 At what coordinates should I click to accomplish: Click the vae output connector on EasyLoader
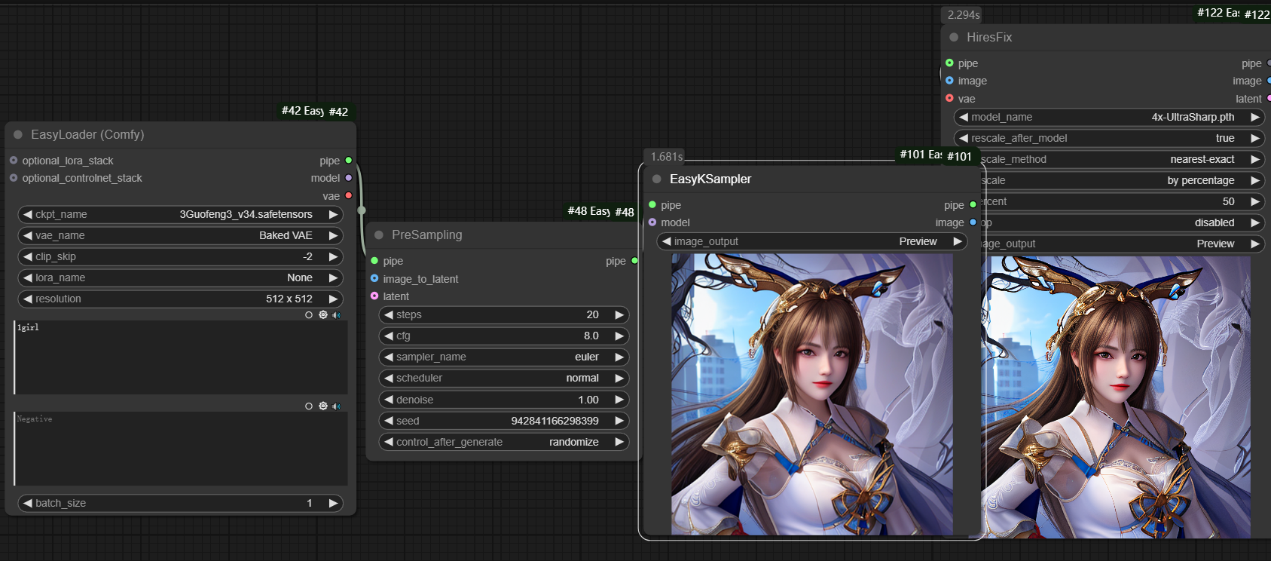point(348,196)
